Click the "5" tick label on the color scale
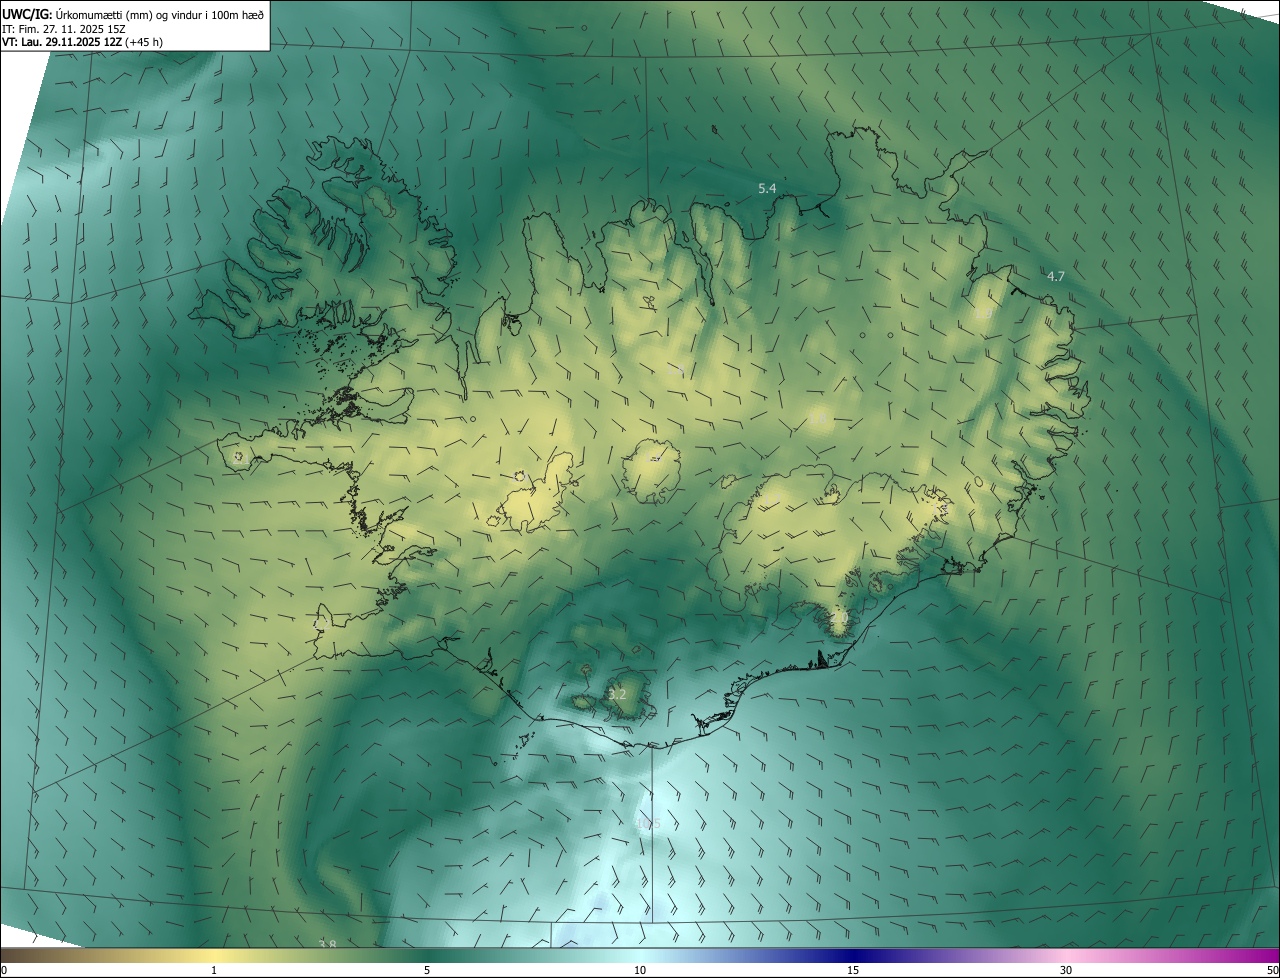 click(x=427, y=970)
